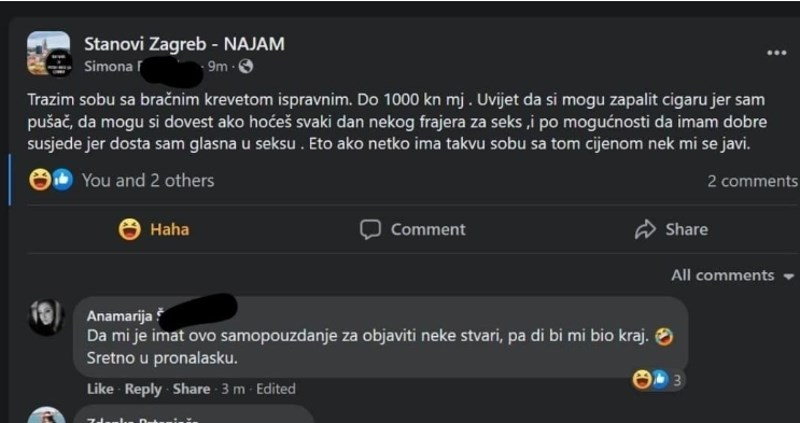800x423 pixels.
Task: View edit history via the Edited label
Action: point(275,389)
